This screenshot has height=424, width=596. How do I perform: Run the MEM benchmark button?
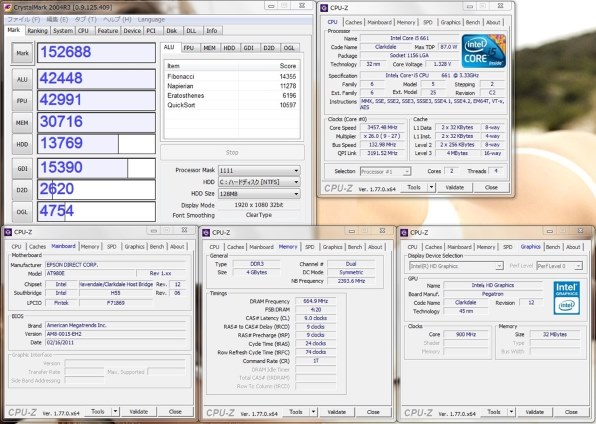22,123
